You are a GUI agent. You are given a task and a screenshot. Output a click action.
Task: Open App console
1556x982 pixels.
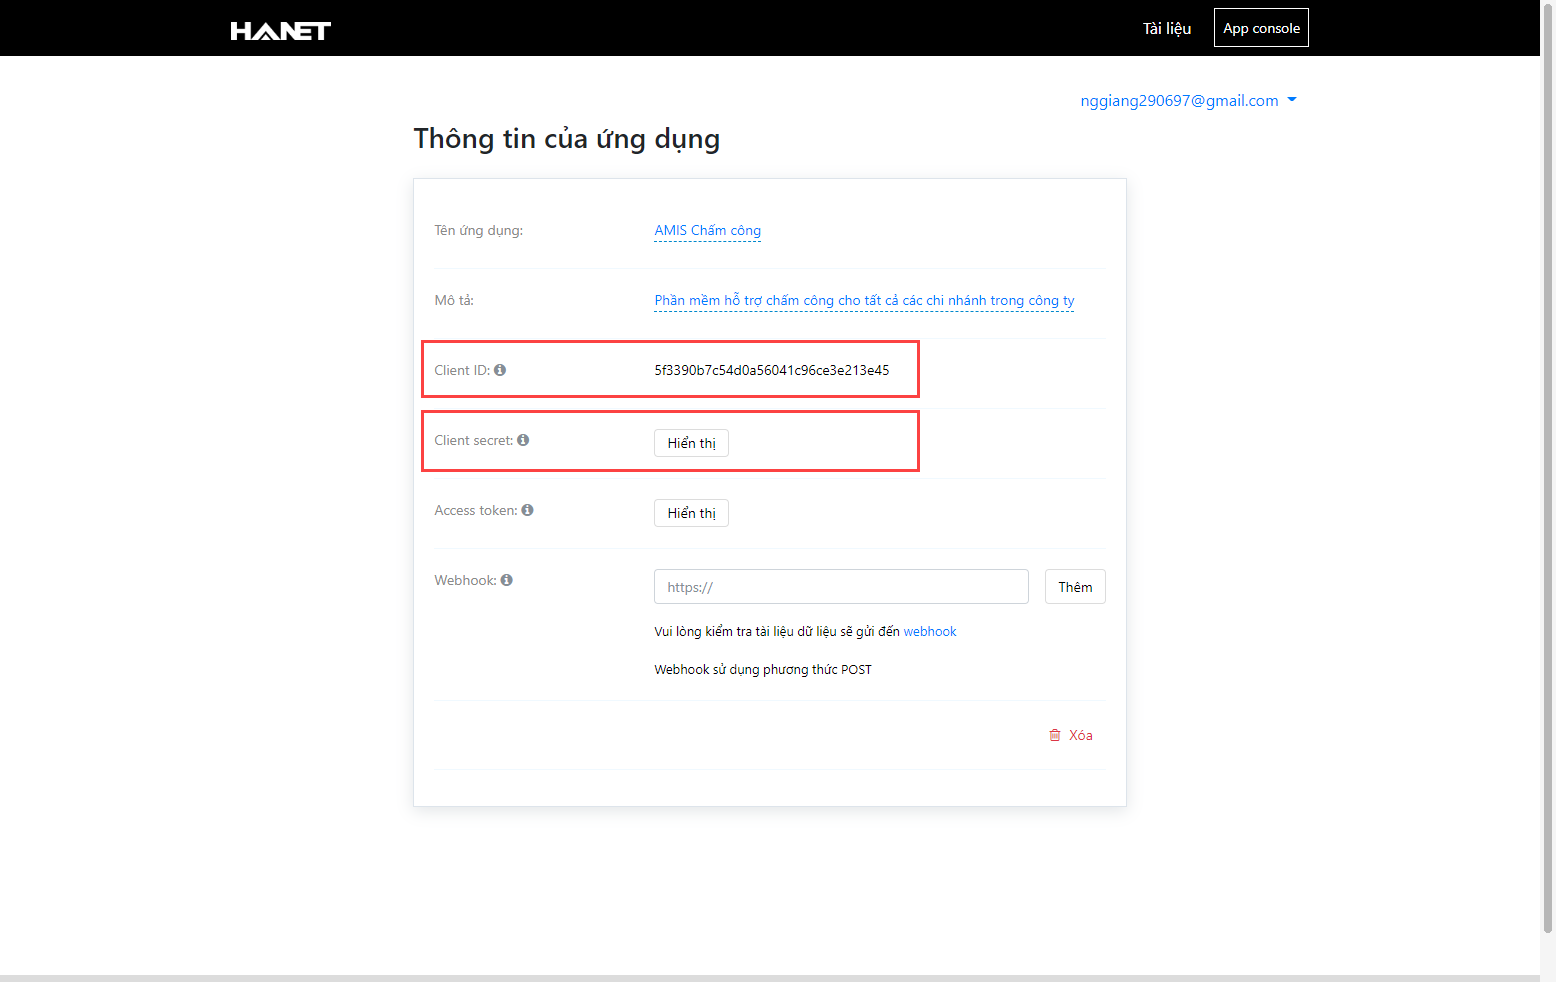point(1261,28)
